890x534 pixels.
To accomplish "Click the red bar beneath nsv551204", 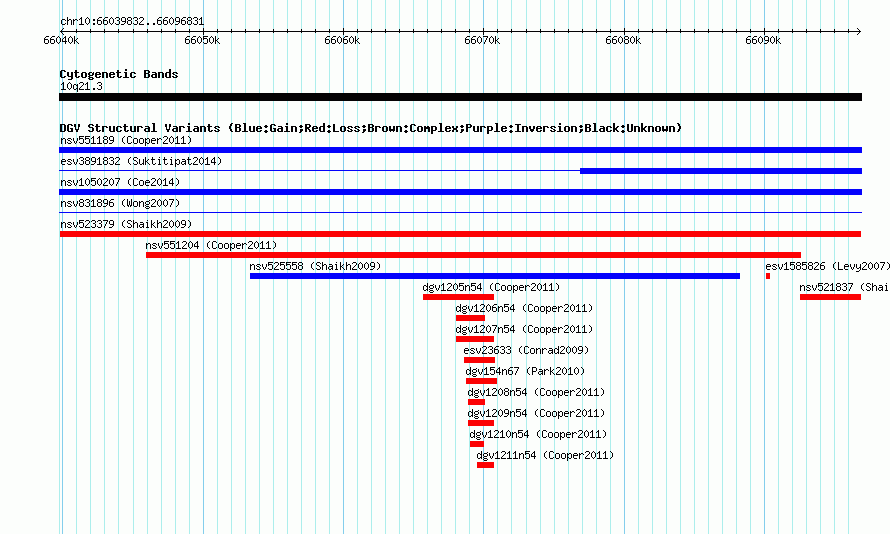I will [x=473, y=255].
